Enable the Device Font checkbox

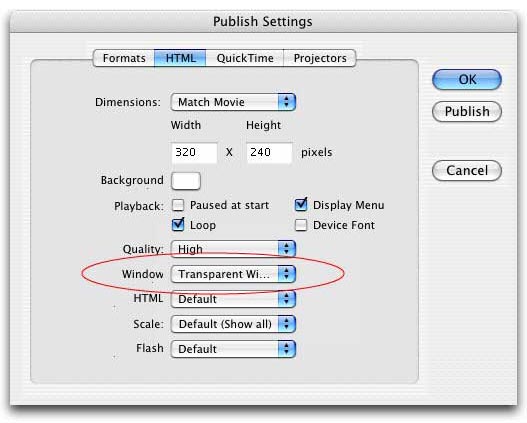coord(301,225)
